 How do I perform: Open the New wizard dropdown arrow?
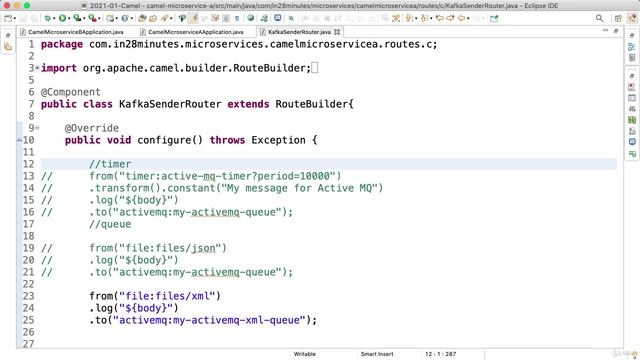[15, 18]
